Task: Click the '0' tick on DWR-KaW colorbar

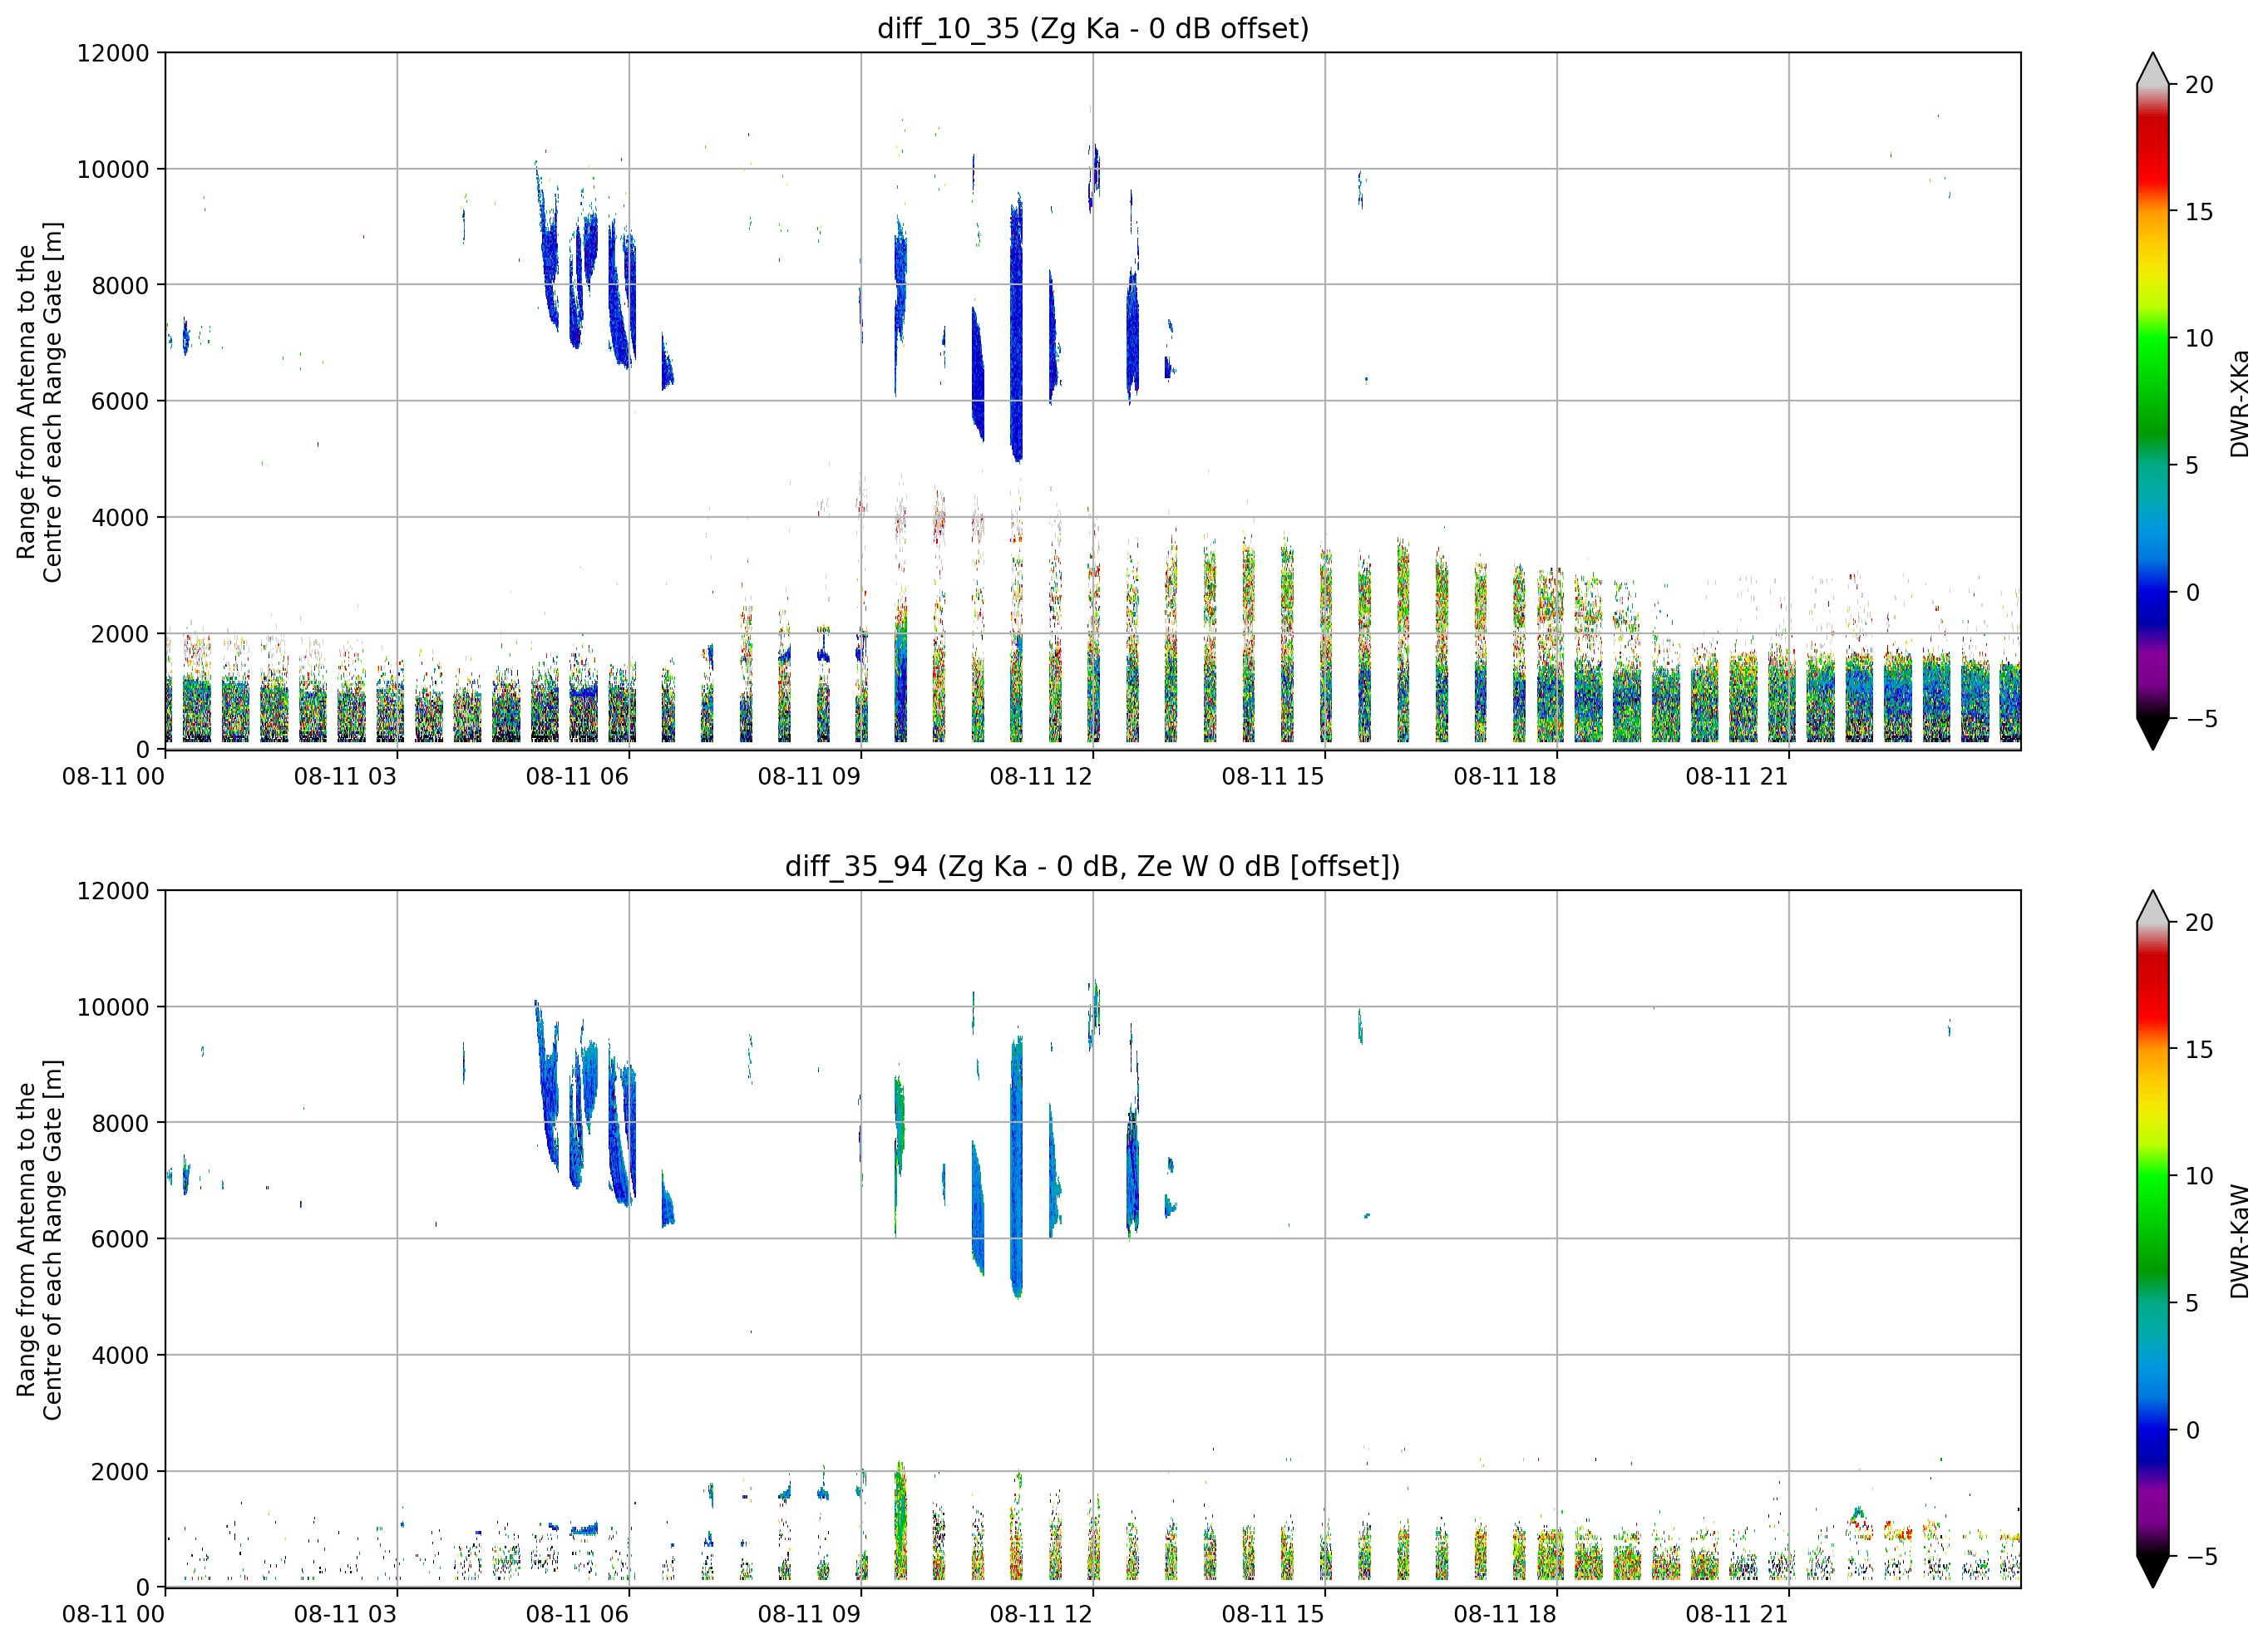Action: click(x=2192, y=1431)
